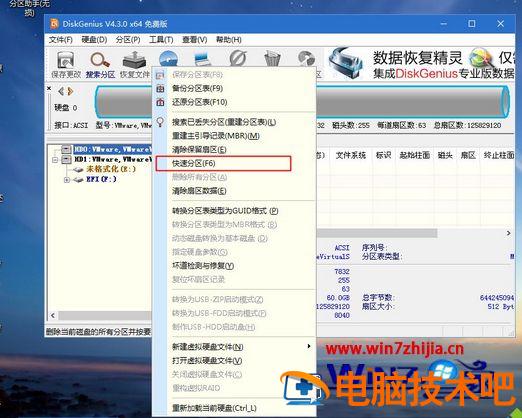Click greyed 转换分区表类型为MBR格式 entry
This screenshot has height=418, width=522.
[234, 225]
